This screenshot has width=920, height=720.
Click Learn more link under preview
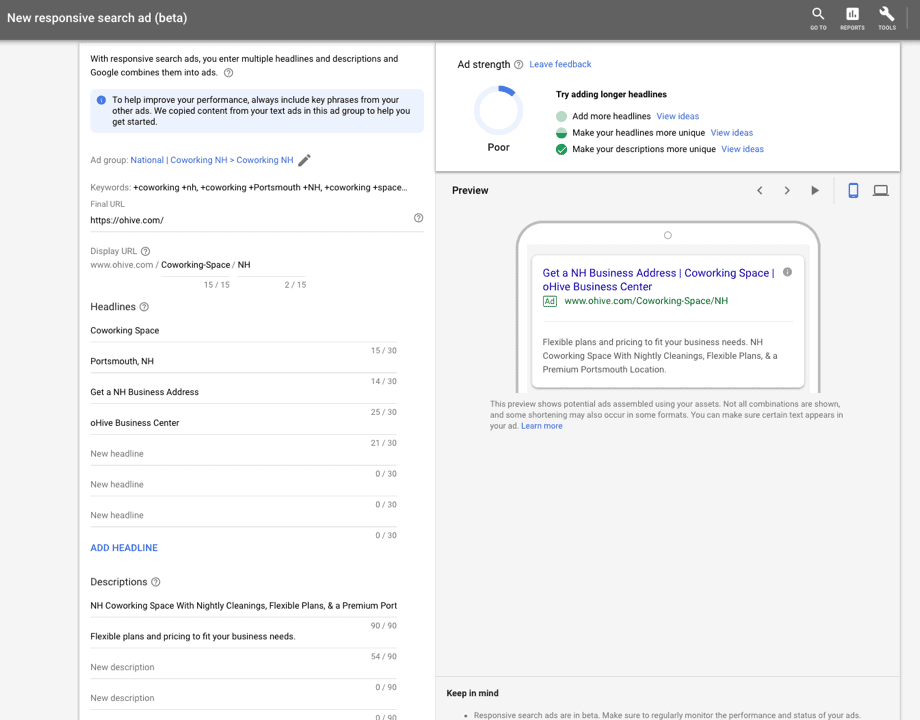coord(542,426)
